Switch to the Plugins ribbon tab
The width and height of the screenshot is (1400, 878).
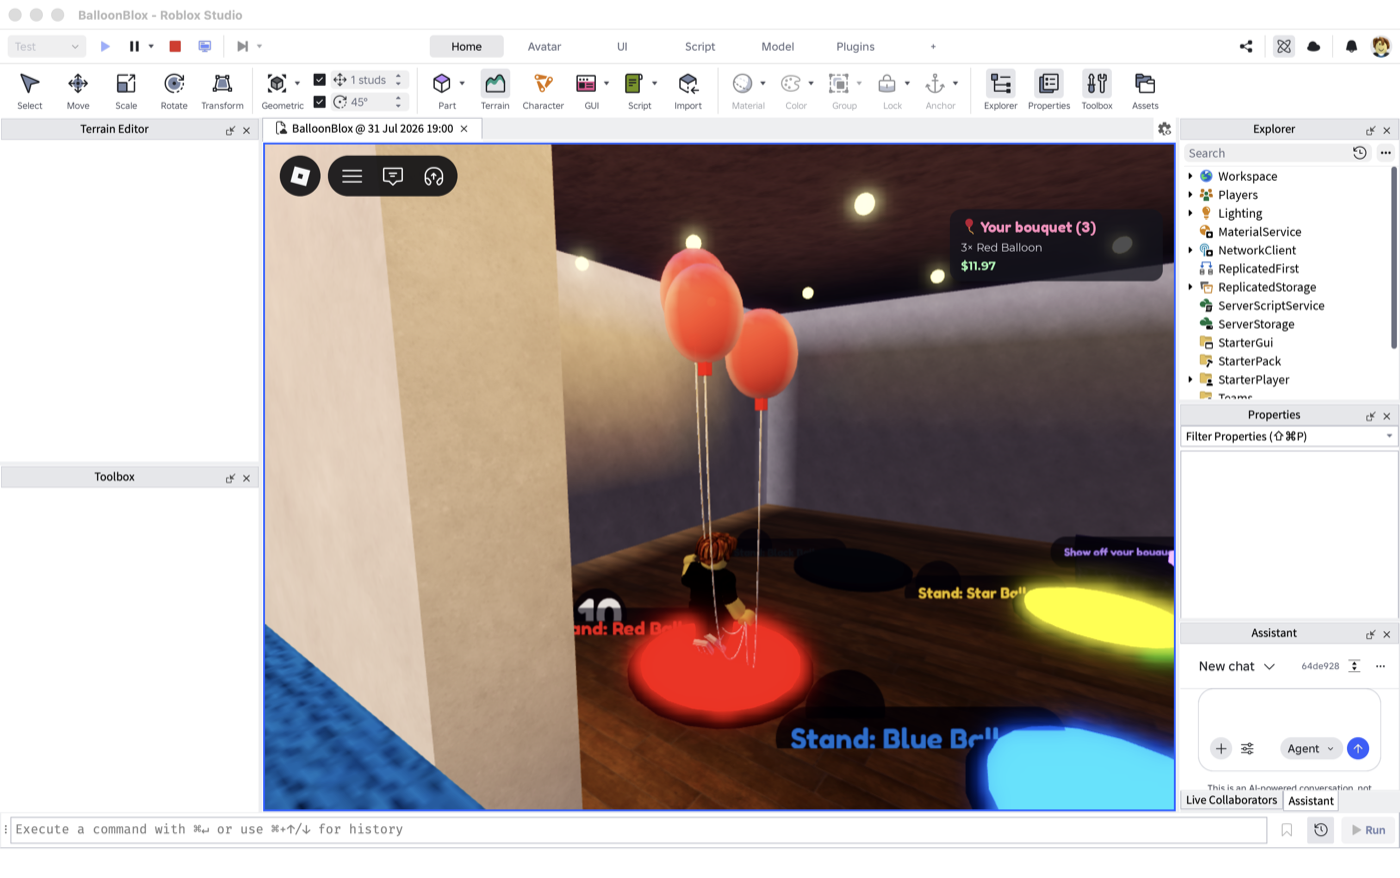pos(855,46)
